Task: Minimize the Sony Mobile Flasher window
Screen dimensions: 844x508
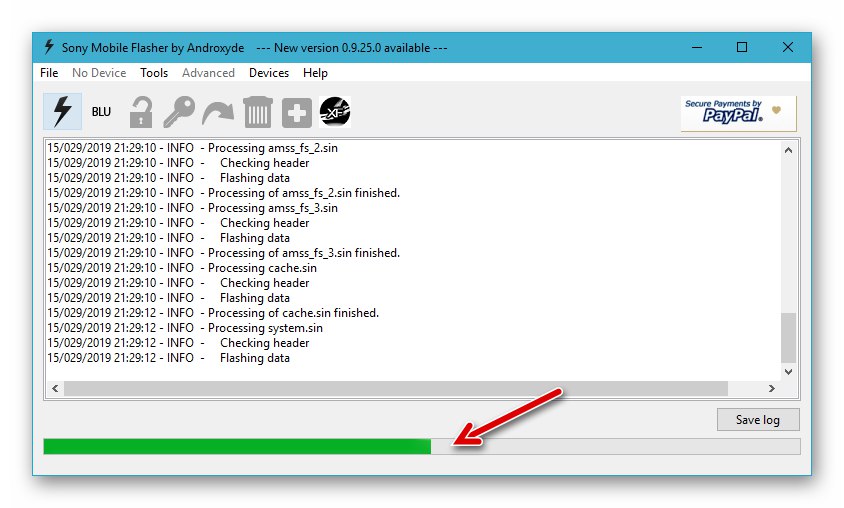Action: click(x=697, y=47)
